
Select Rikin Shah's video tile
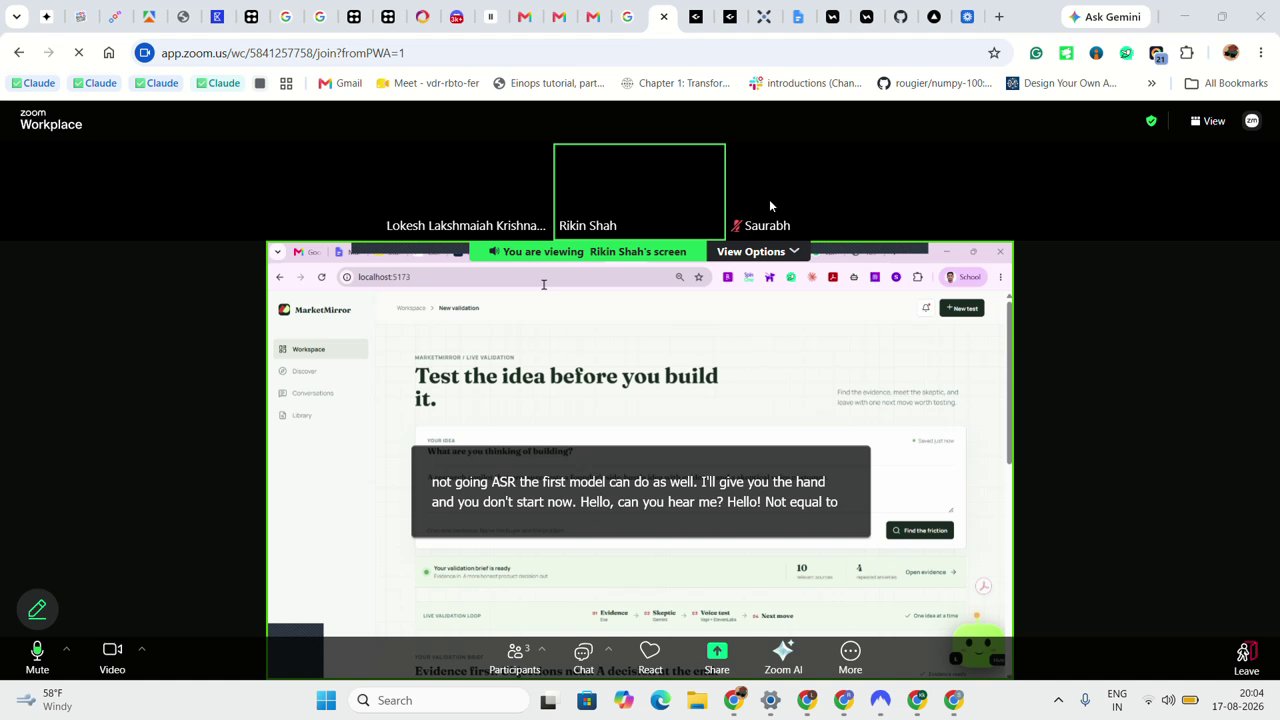click(x=640, y=191)
